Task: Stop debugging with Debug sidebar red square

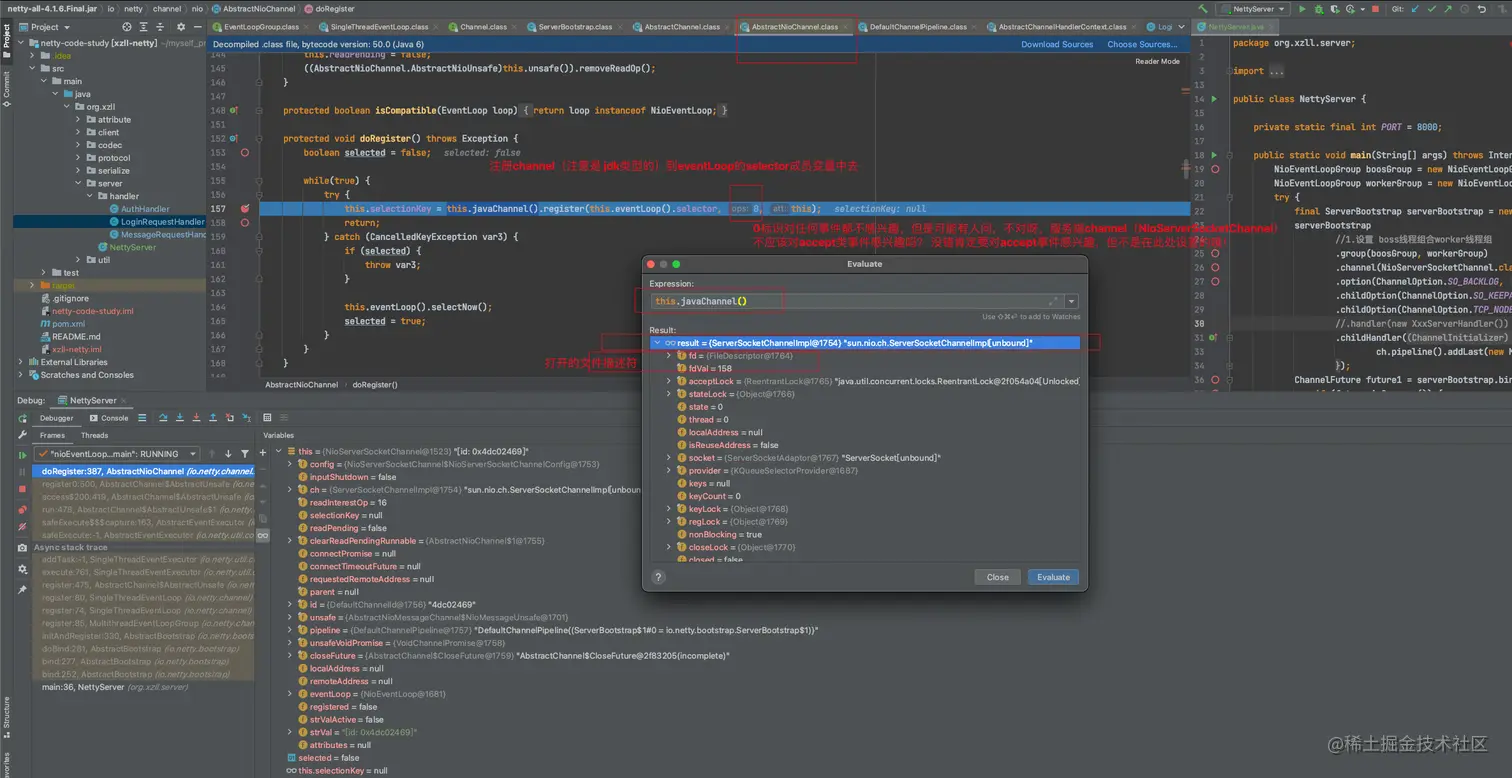Action: point(22,489)
